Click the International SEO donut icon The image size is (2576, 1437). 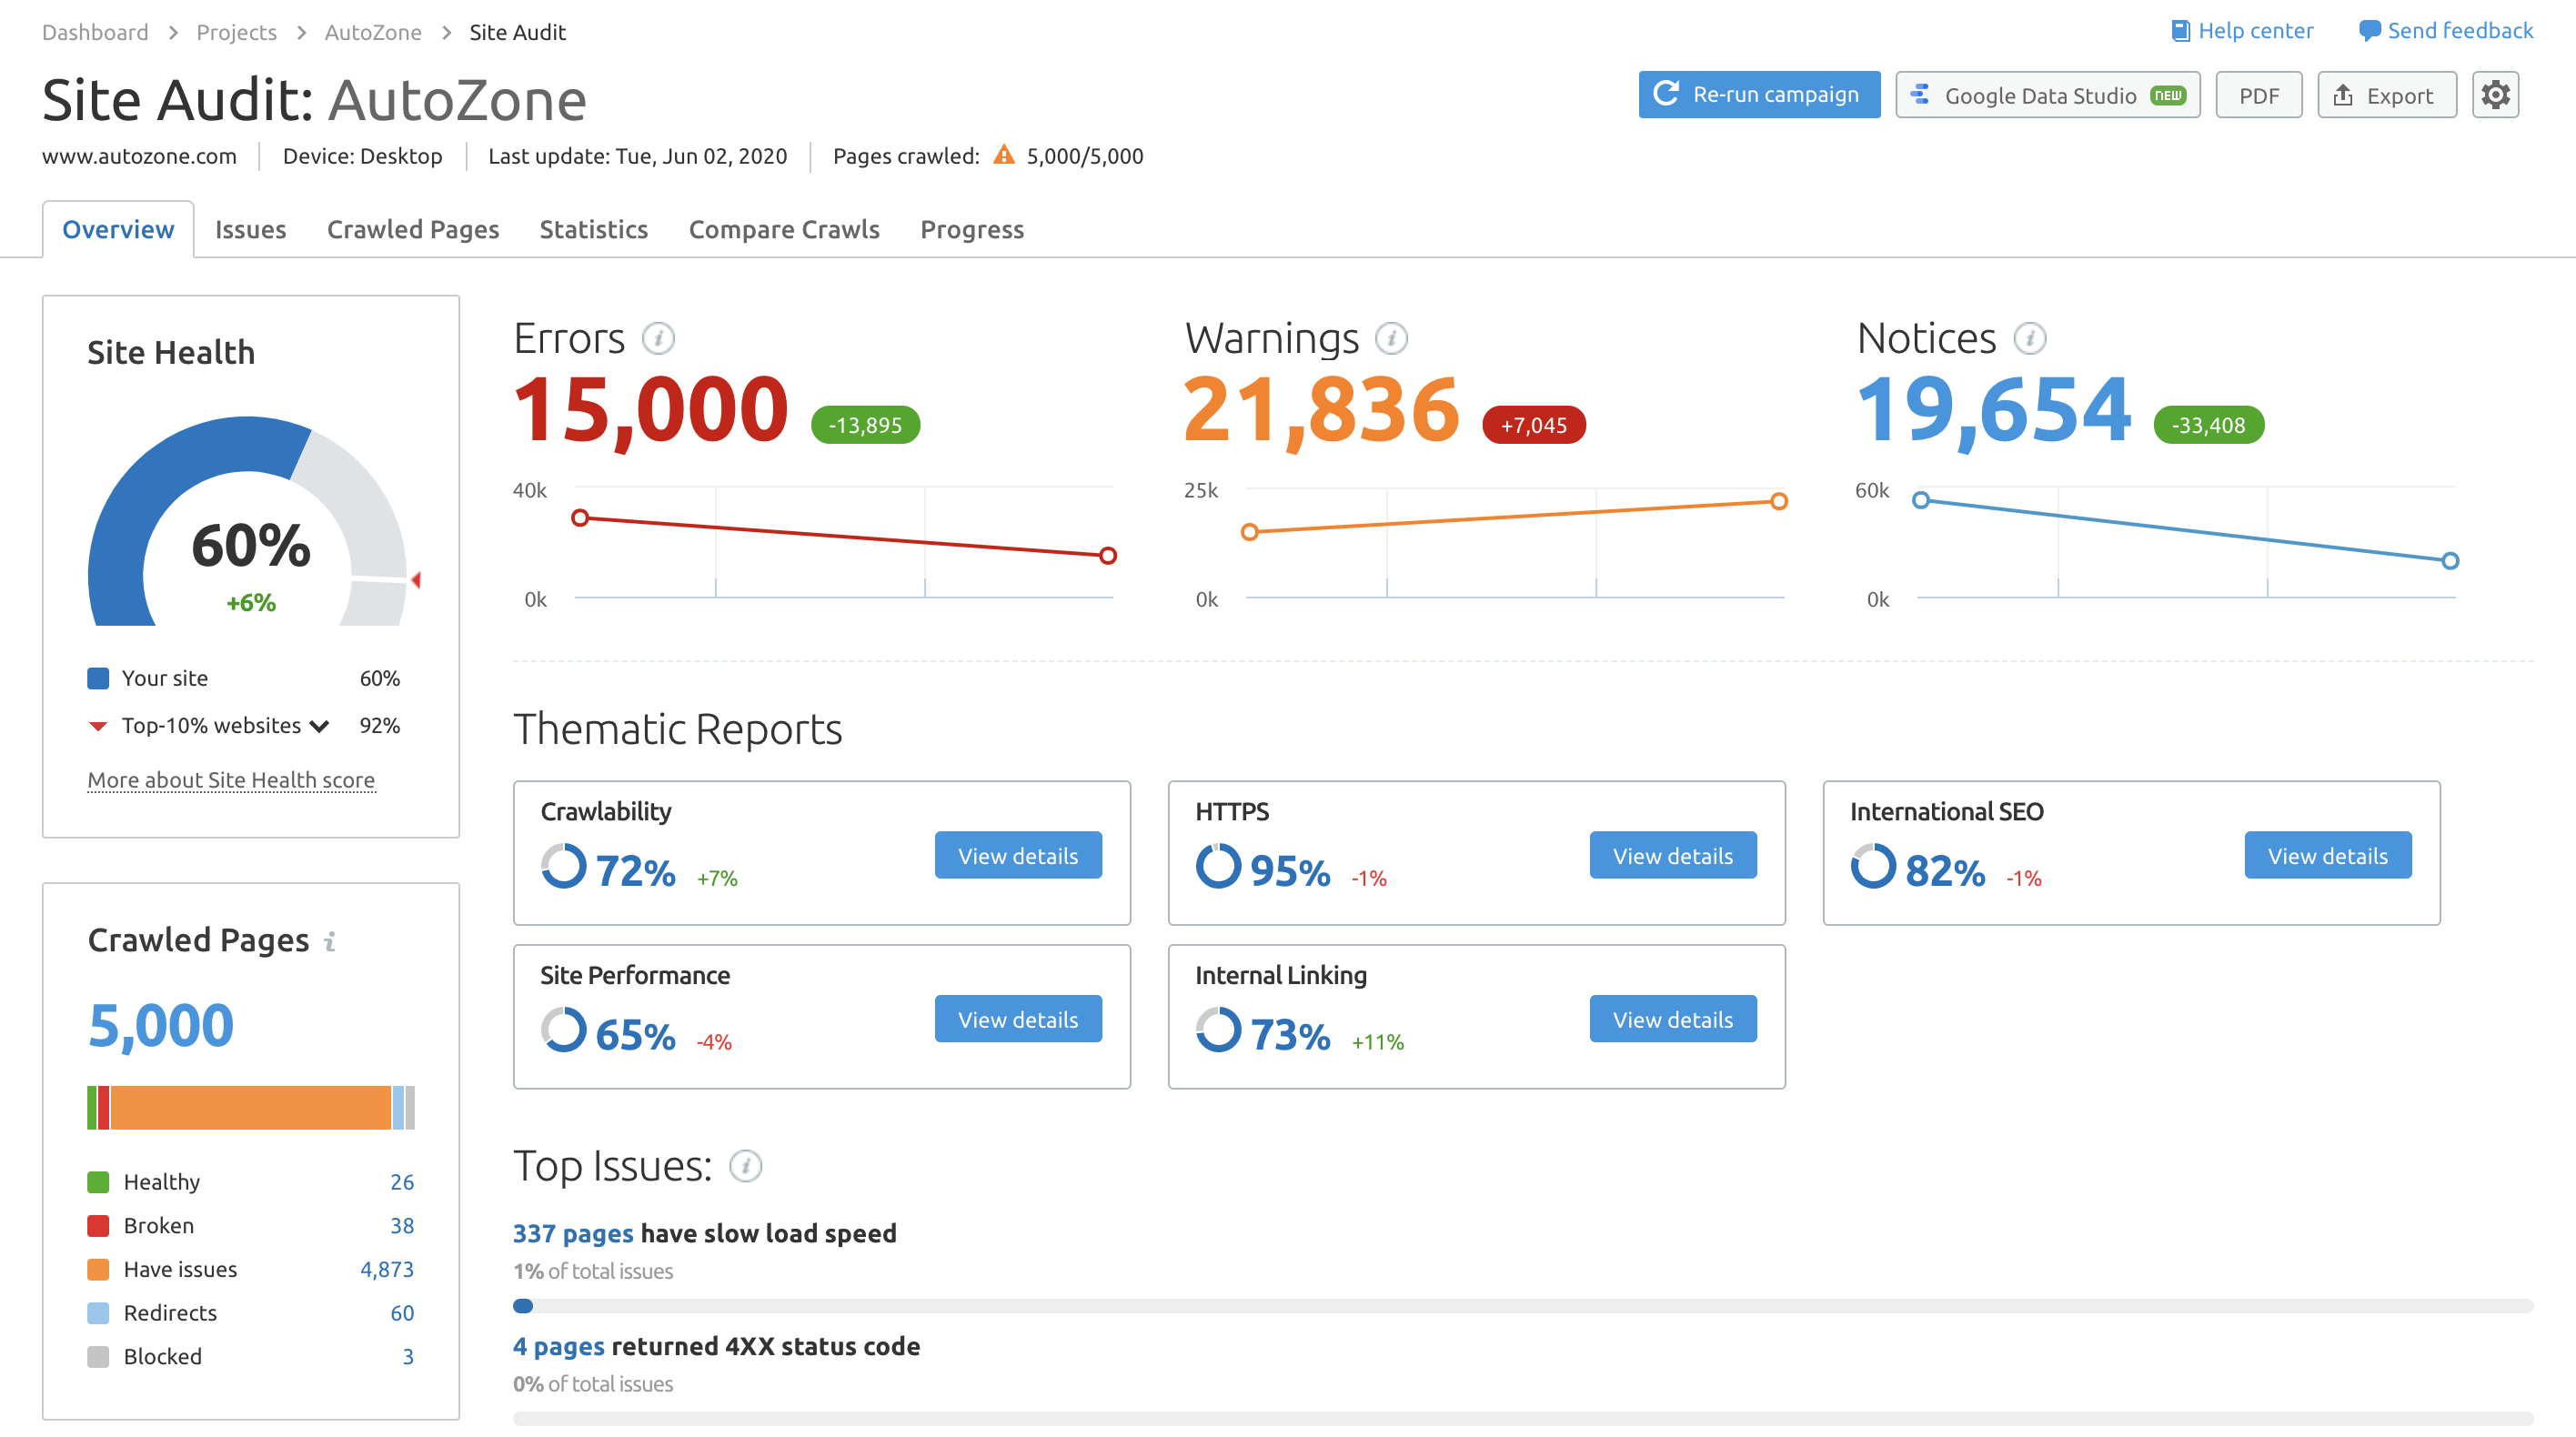click(x=1872, y=867)
